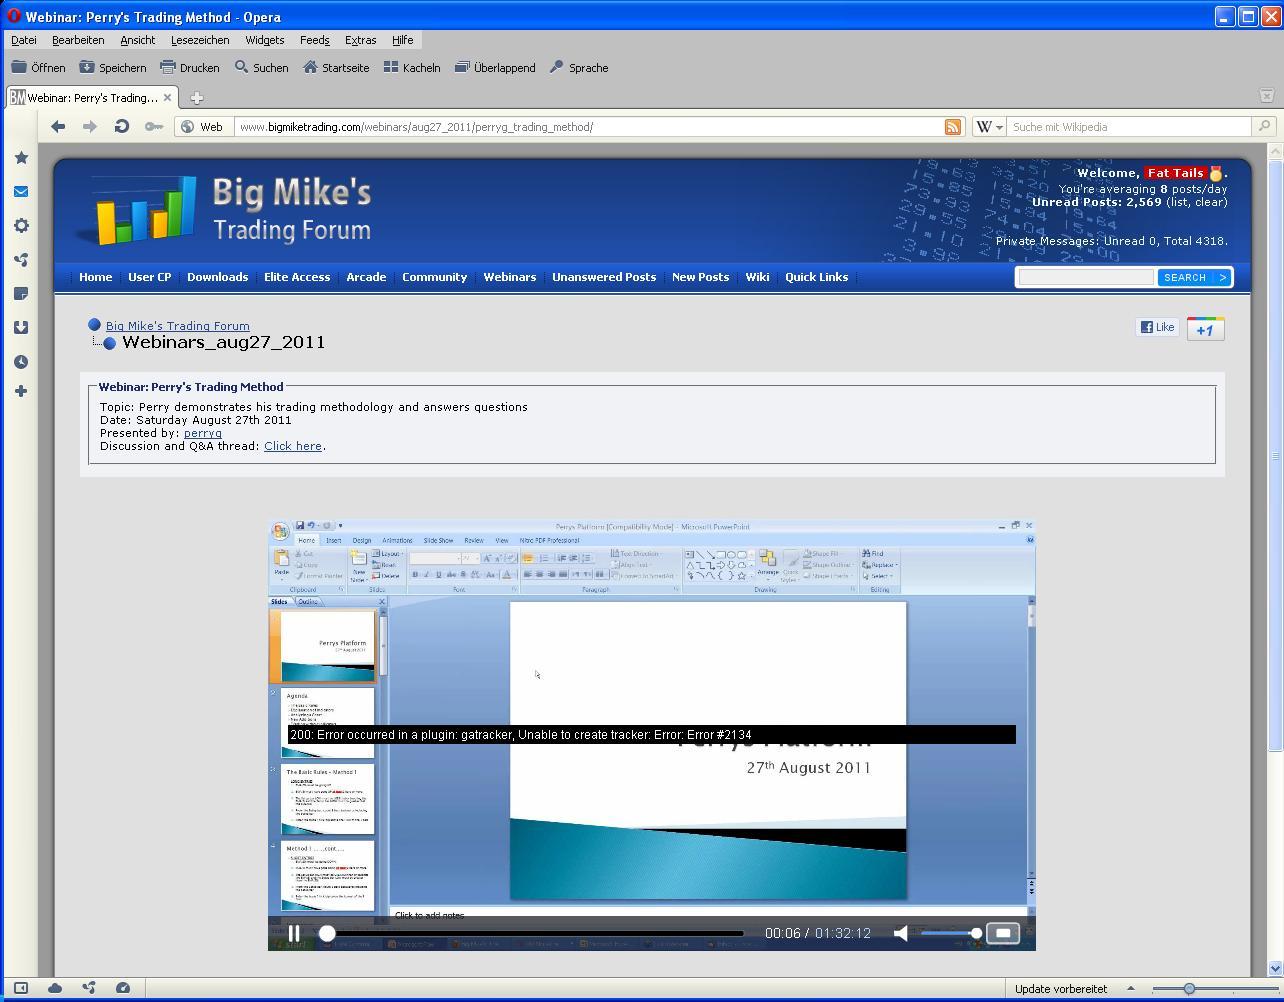Open the Ansicht menu

click(138, 40)
